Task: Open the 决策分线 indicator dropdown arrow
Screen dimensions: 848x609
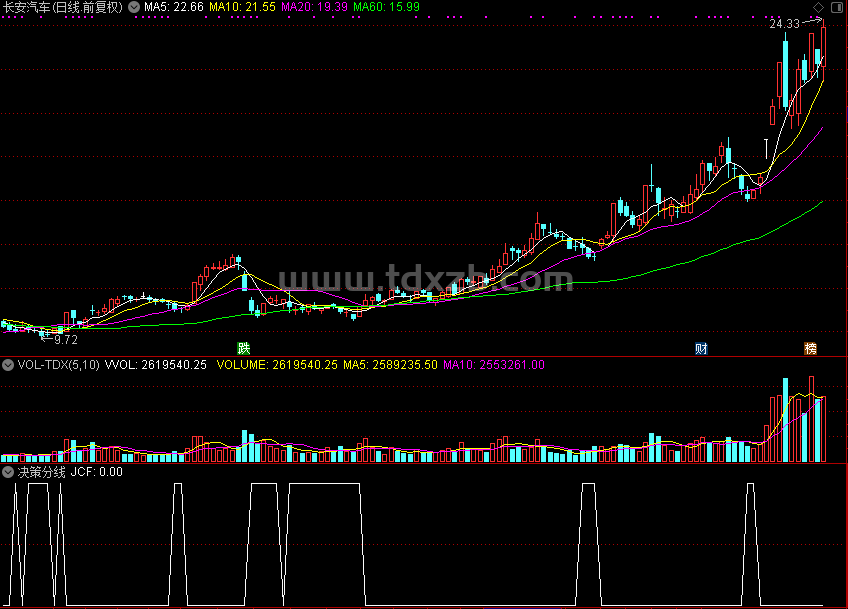Action: [8, 472]
